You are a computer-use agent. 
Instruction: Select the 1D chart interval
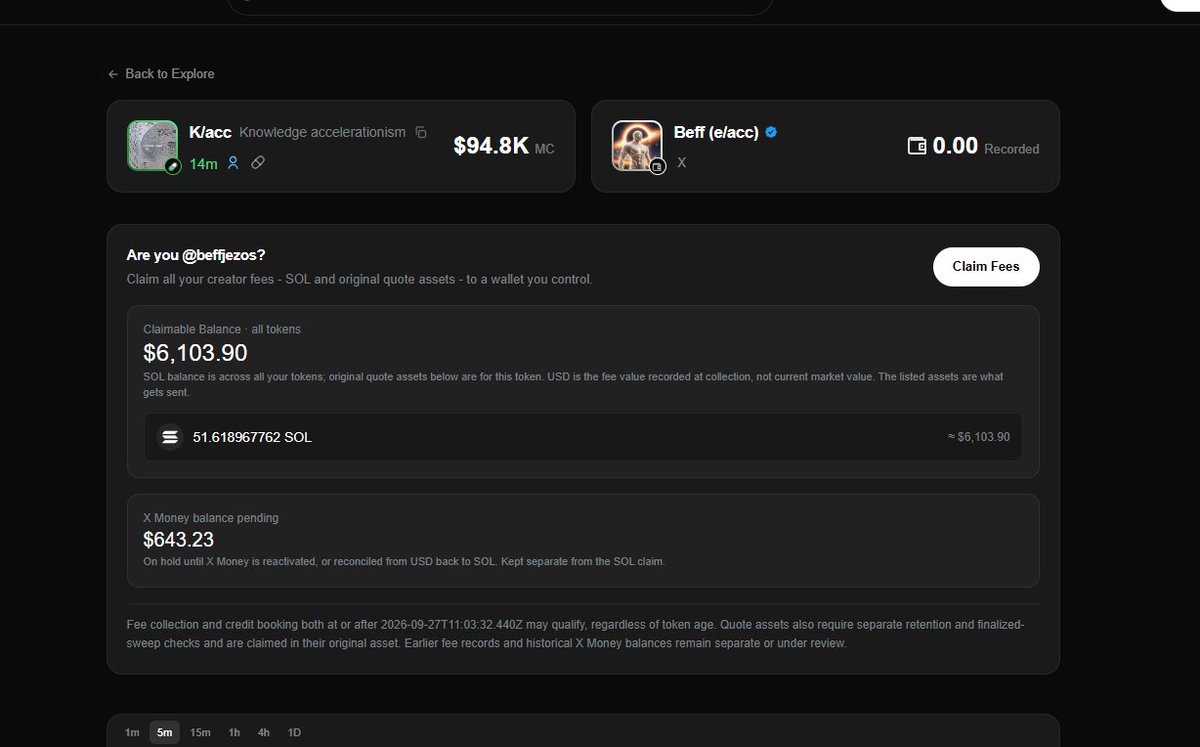[x=294, y=732]
